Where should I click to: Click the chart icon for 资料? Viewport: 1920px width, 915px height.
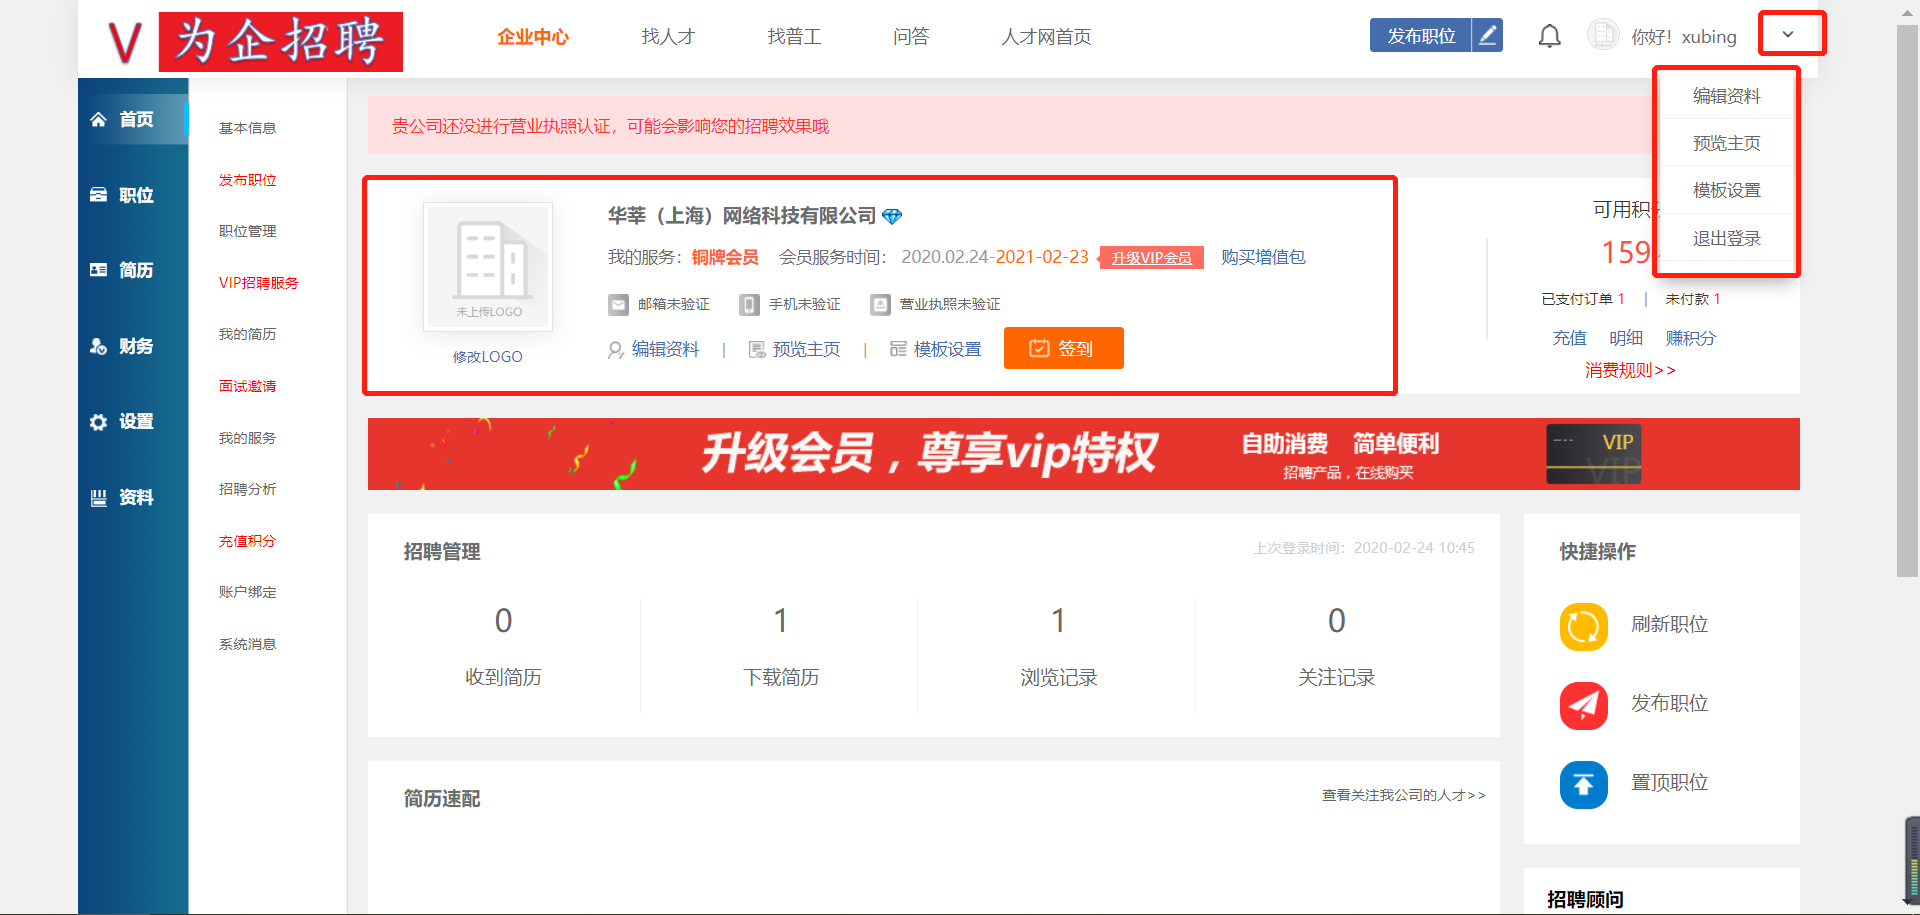click(98, 497)
